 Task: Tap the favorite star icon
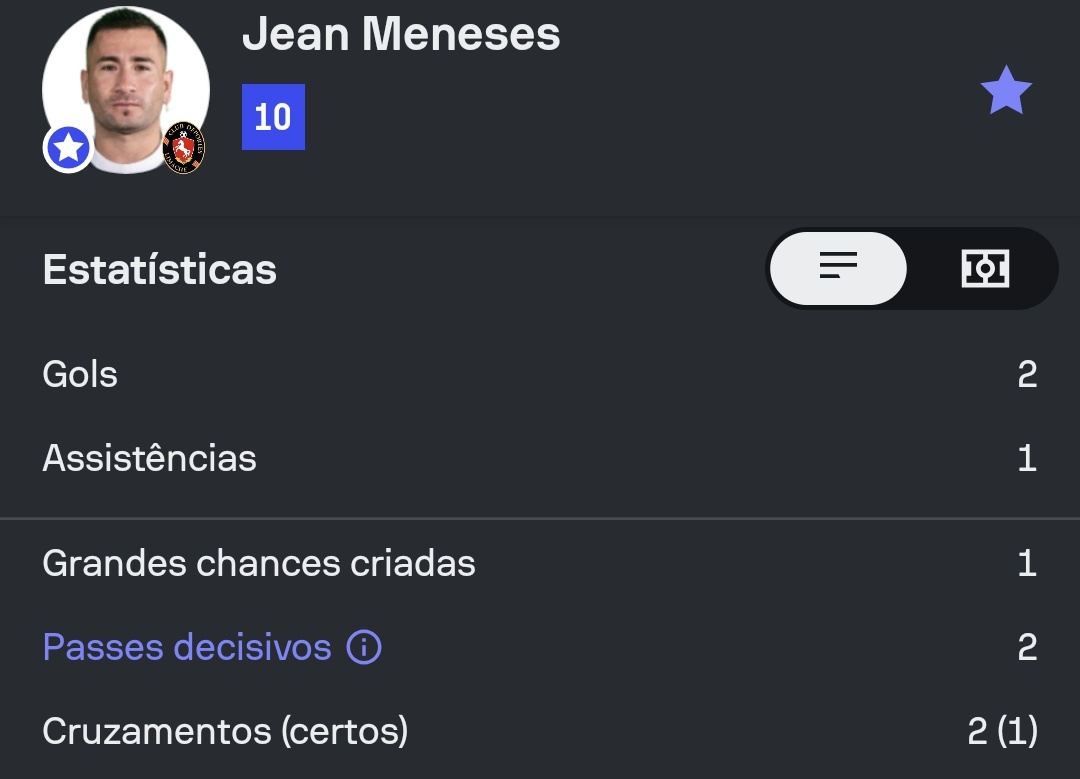click(x=1005, y=91)
